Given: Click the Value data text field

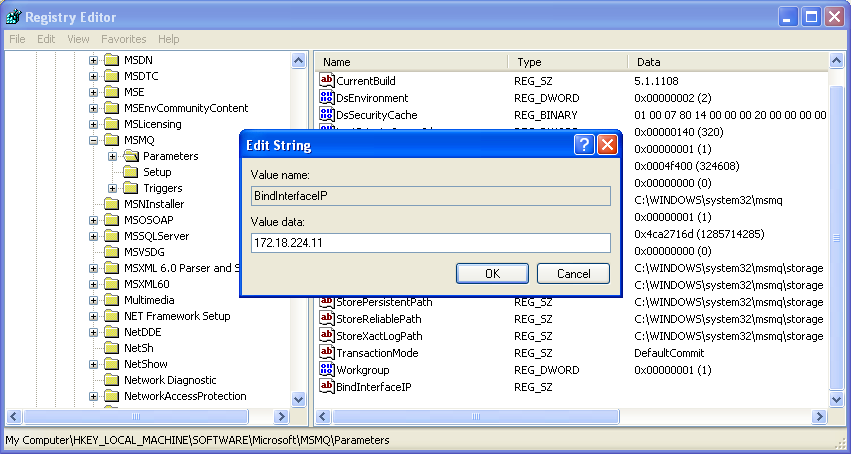Looking at the screenshot, I should pos(430,243).
